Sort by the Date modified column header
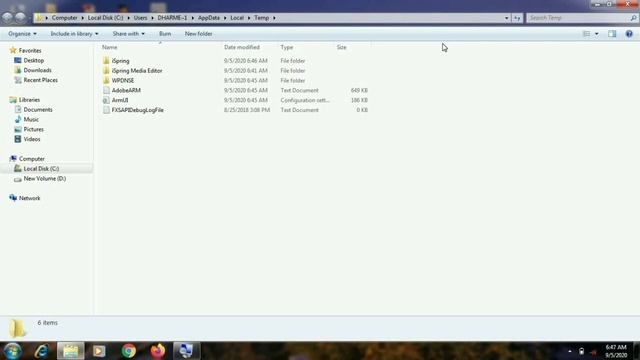Viewport: 640px width, 360px height. [242, 47]
